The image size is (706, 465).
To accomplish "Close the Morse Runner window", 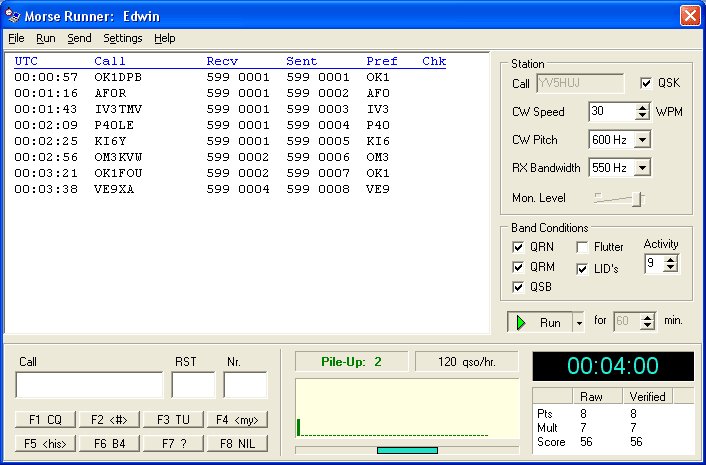I will click(x=690, y=16).
